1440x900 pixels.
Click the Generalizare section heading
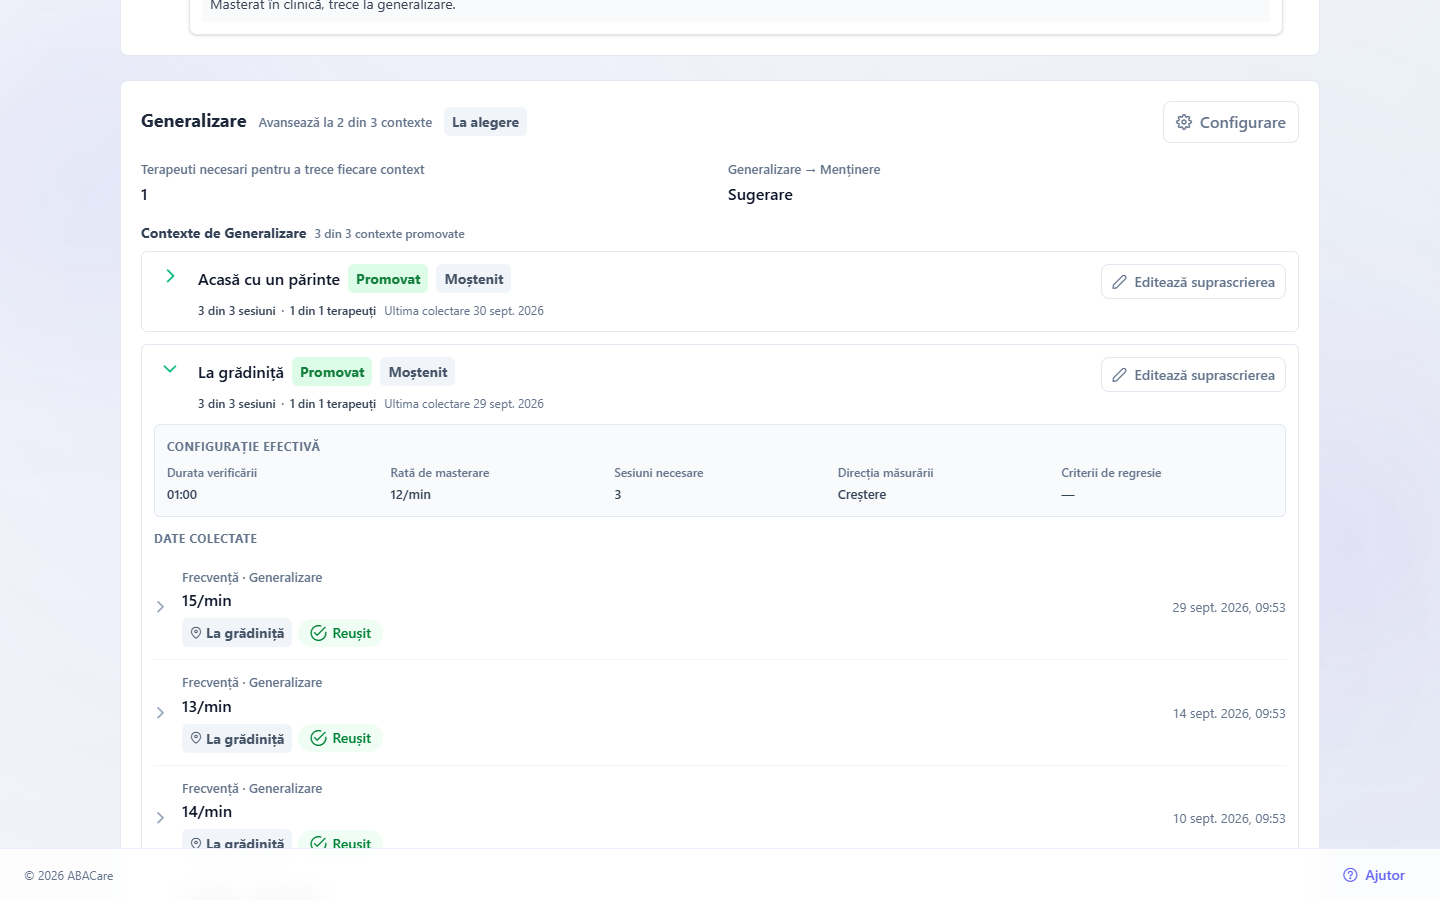pyautogui.click(x=194, y=121)
